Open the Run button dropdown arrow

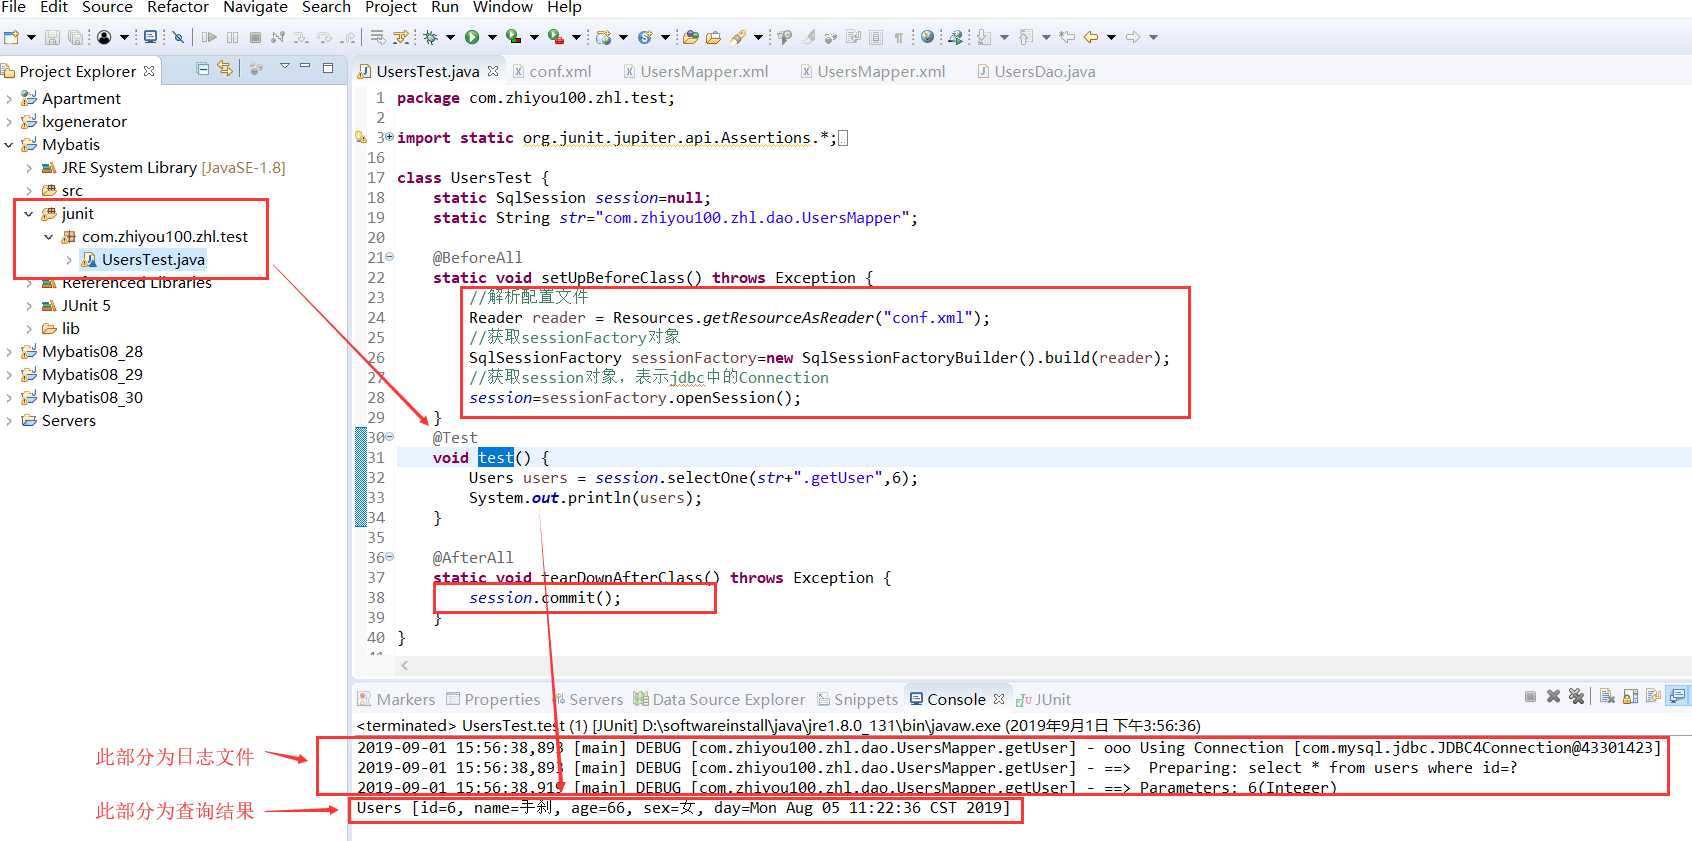point(492,37)
